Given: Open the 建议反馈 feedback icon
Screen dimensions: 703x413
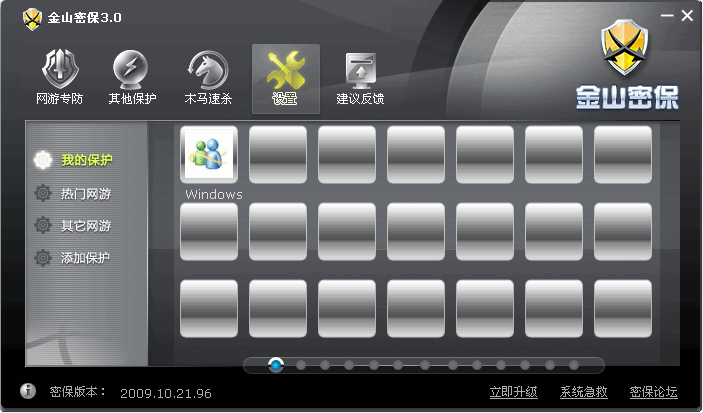Looking at the screenshot, I should click(360, 78).
